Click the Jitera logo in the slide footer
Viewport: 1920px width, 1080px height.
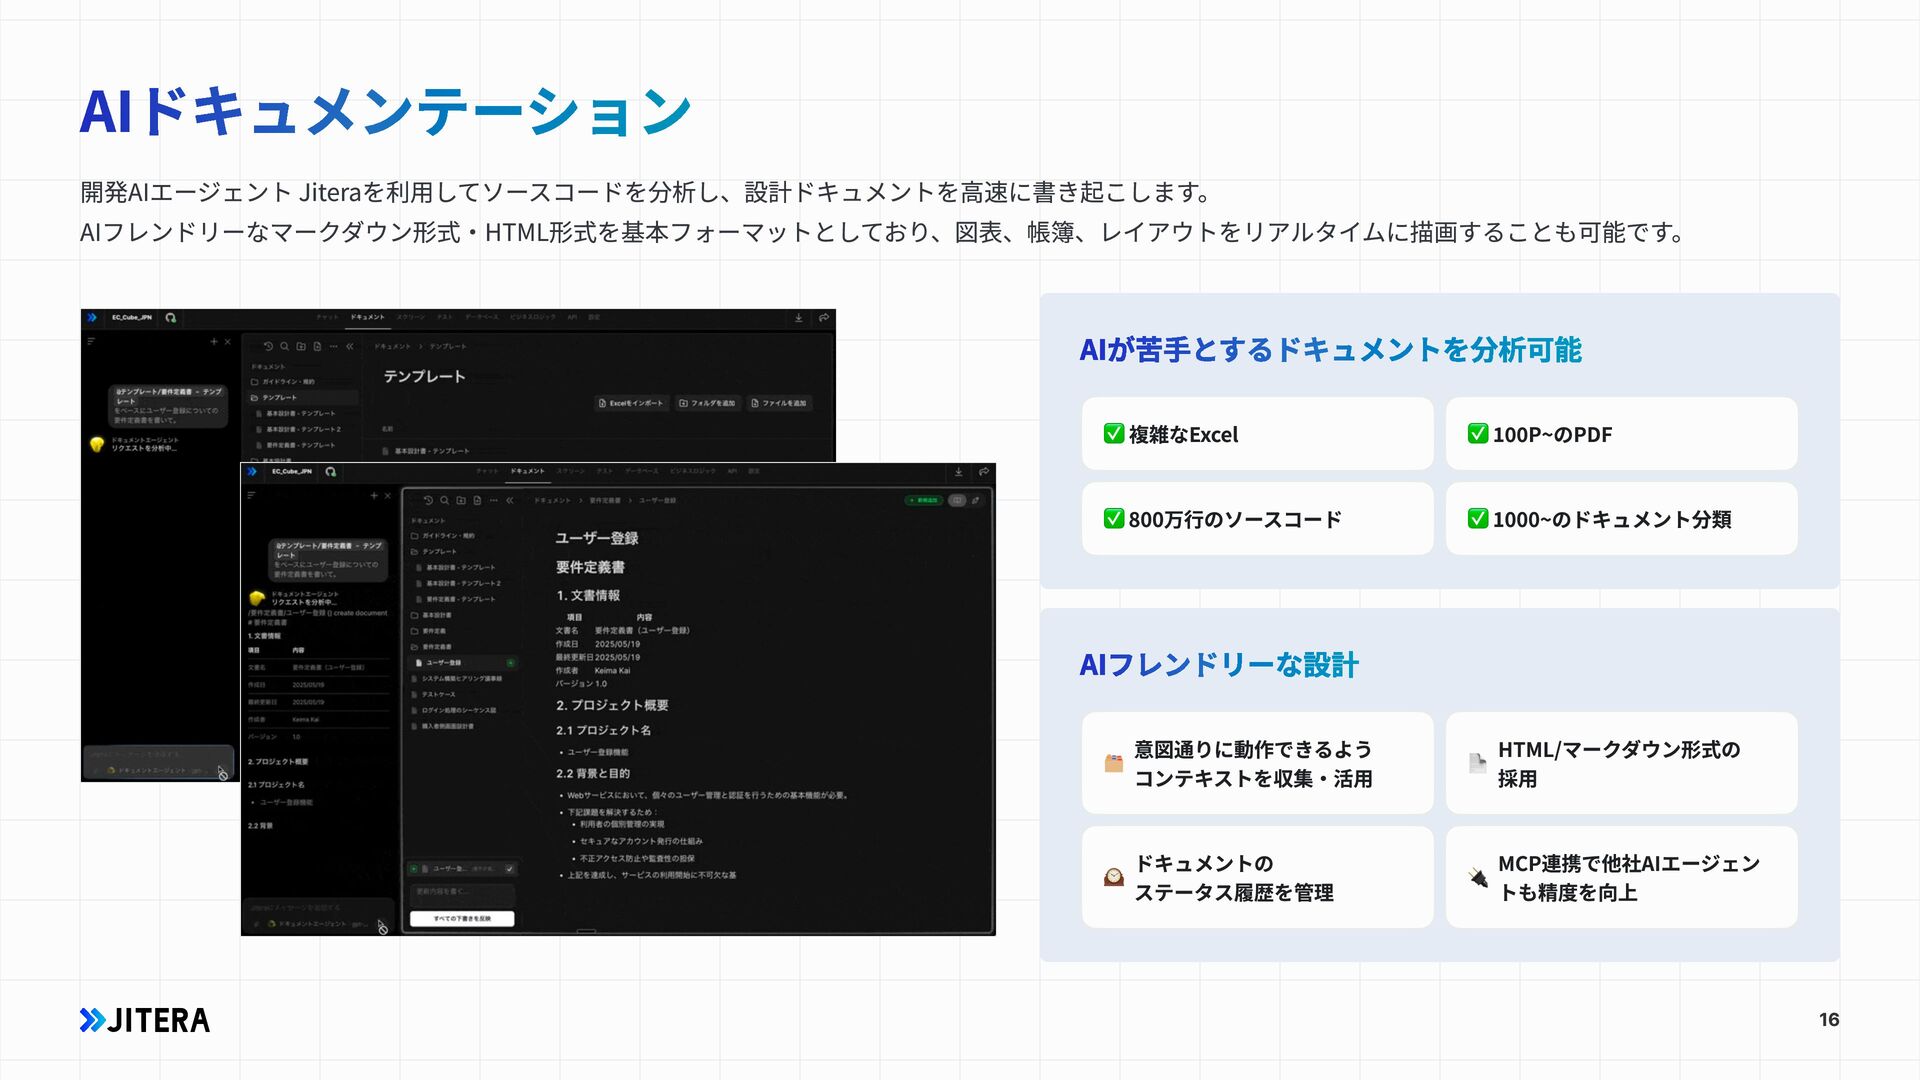point(145,1020)
